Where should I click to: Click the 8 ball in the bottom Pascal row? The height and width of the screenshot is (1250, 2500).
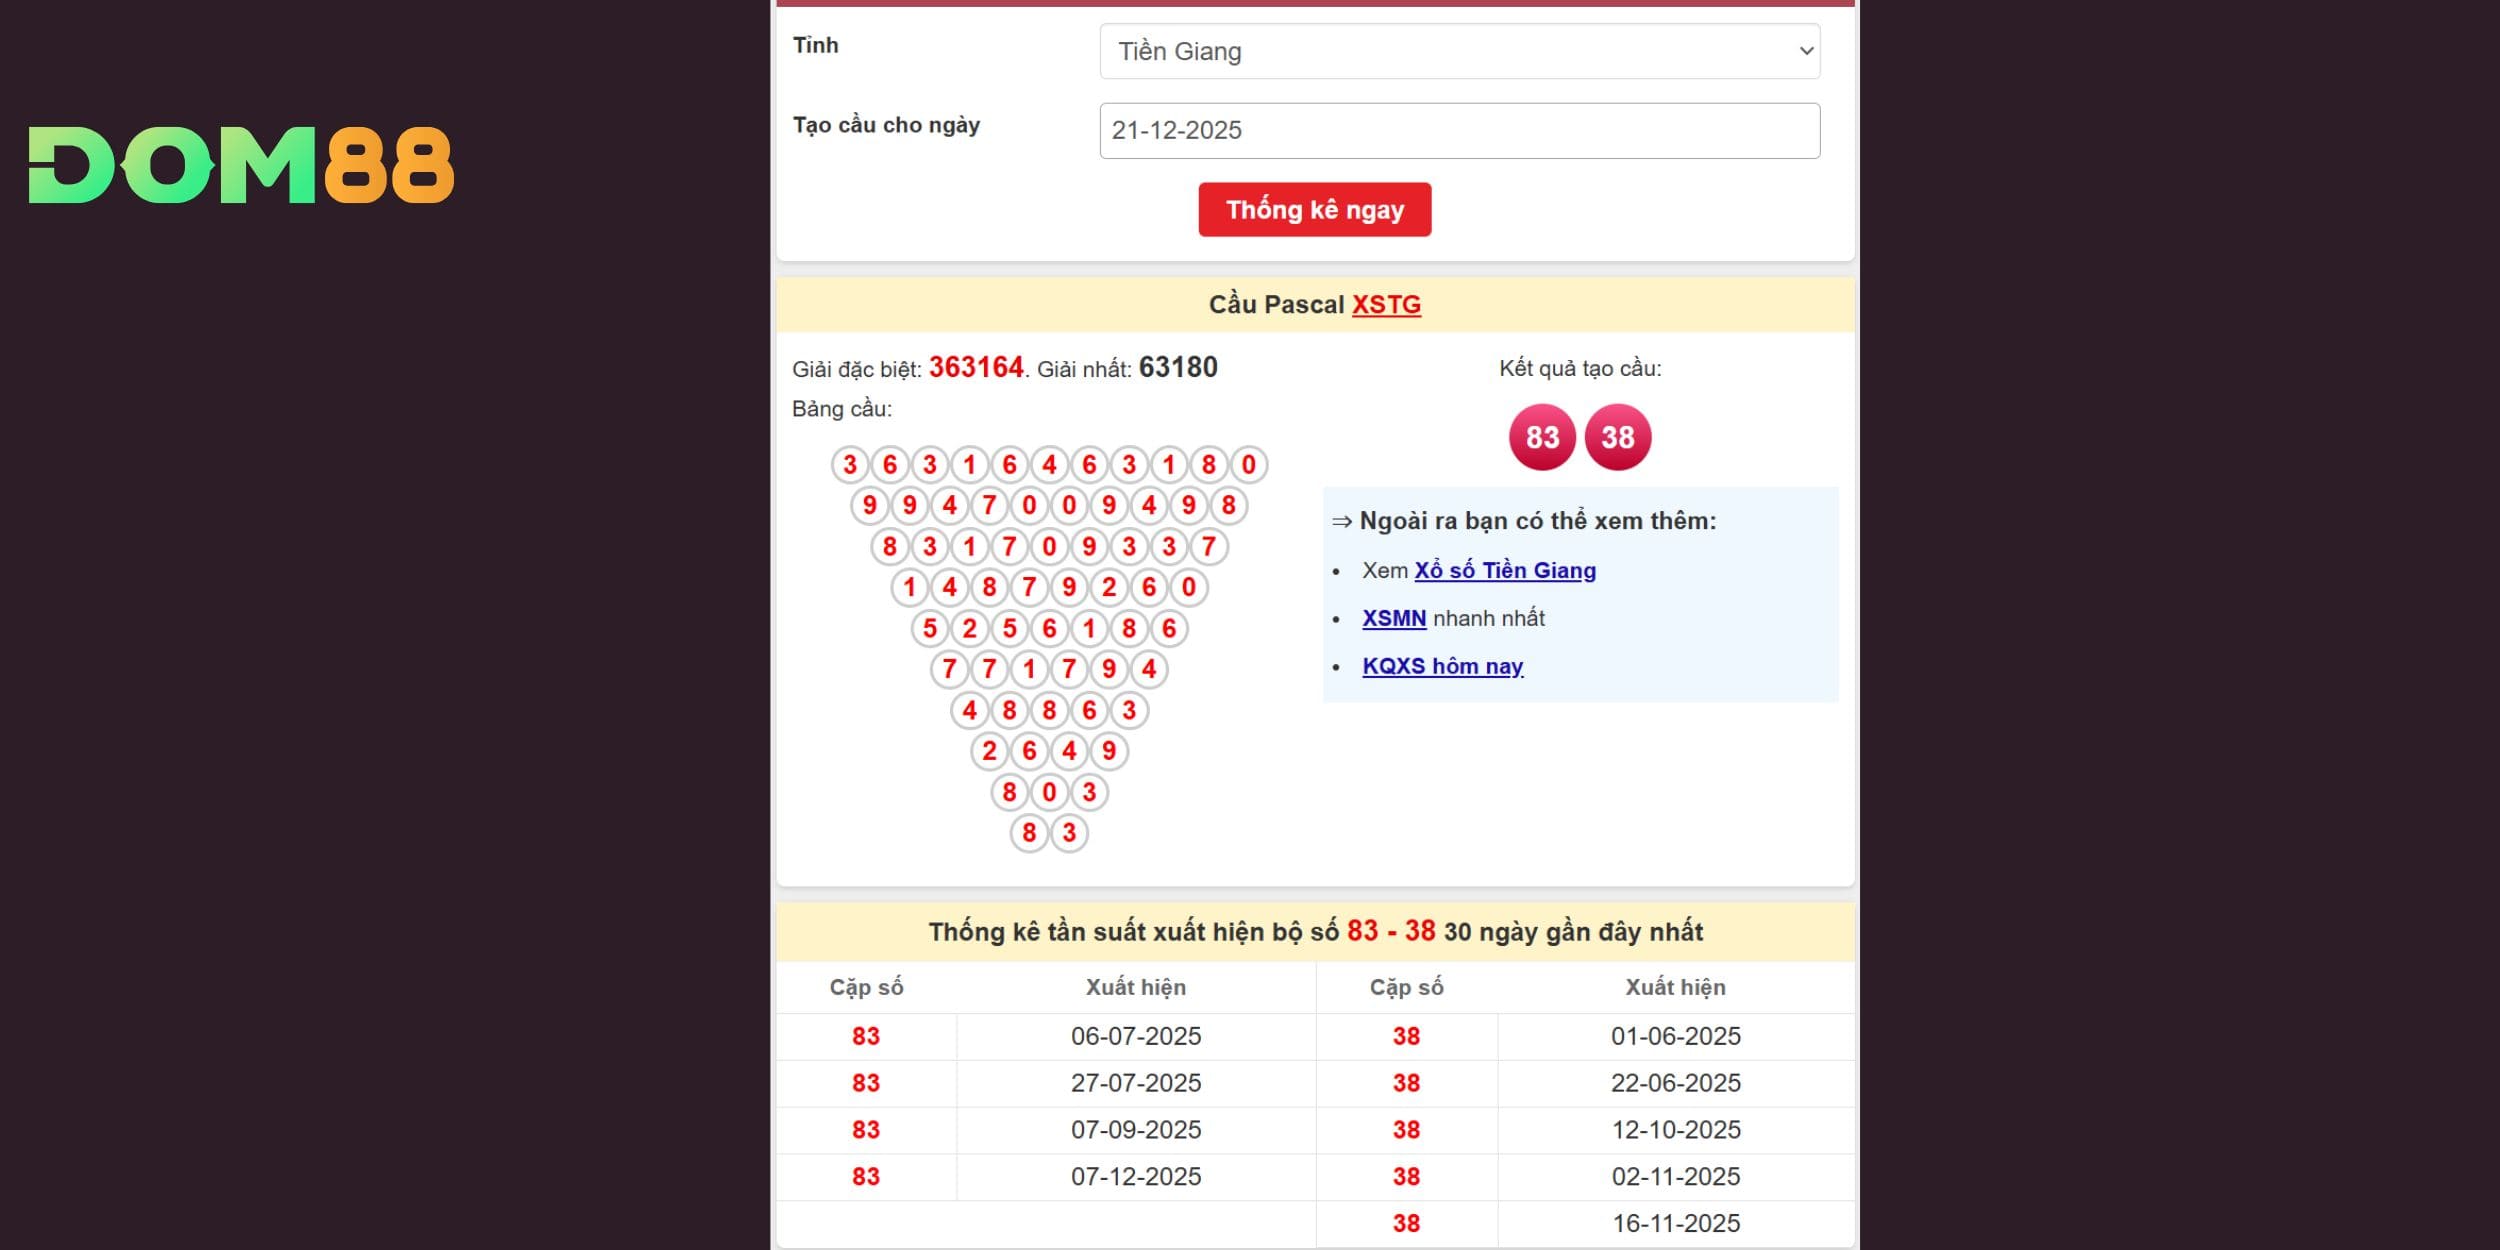(x=1029, y=833)
